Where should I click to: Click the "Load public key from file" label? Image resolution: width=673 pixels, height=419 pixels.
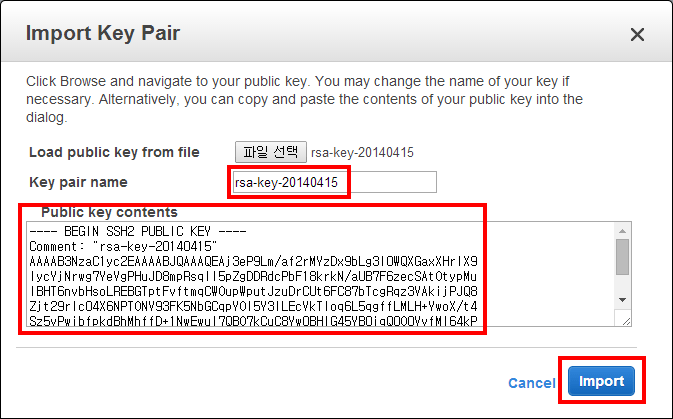pos(114,152)
